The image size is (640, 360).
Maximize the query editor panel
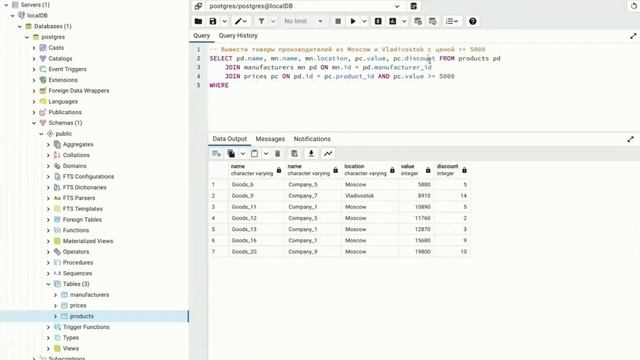pyautogui.click(x=633, y=36)
